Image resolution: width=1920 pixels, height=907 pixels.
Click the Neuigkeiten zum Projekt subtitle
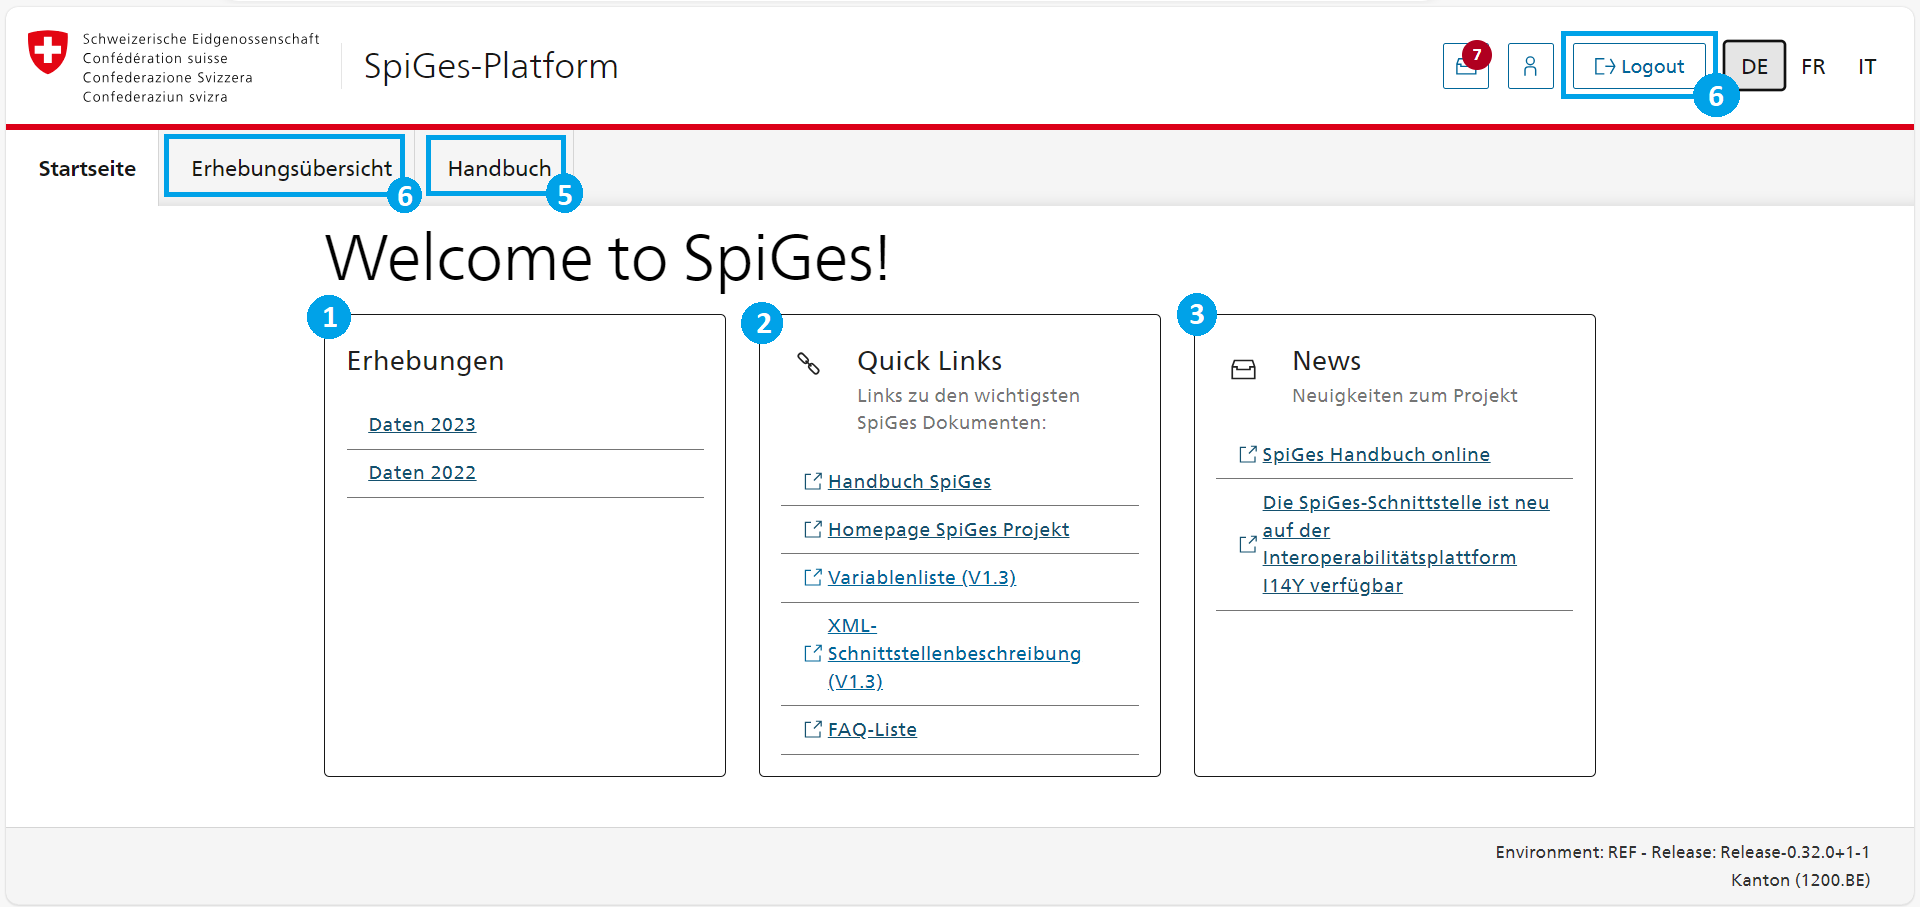[x=1404, y=396]
